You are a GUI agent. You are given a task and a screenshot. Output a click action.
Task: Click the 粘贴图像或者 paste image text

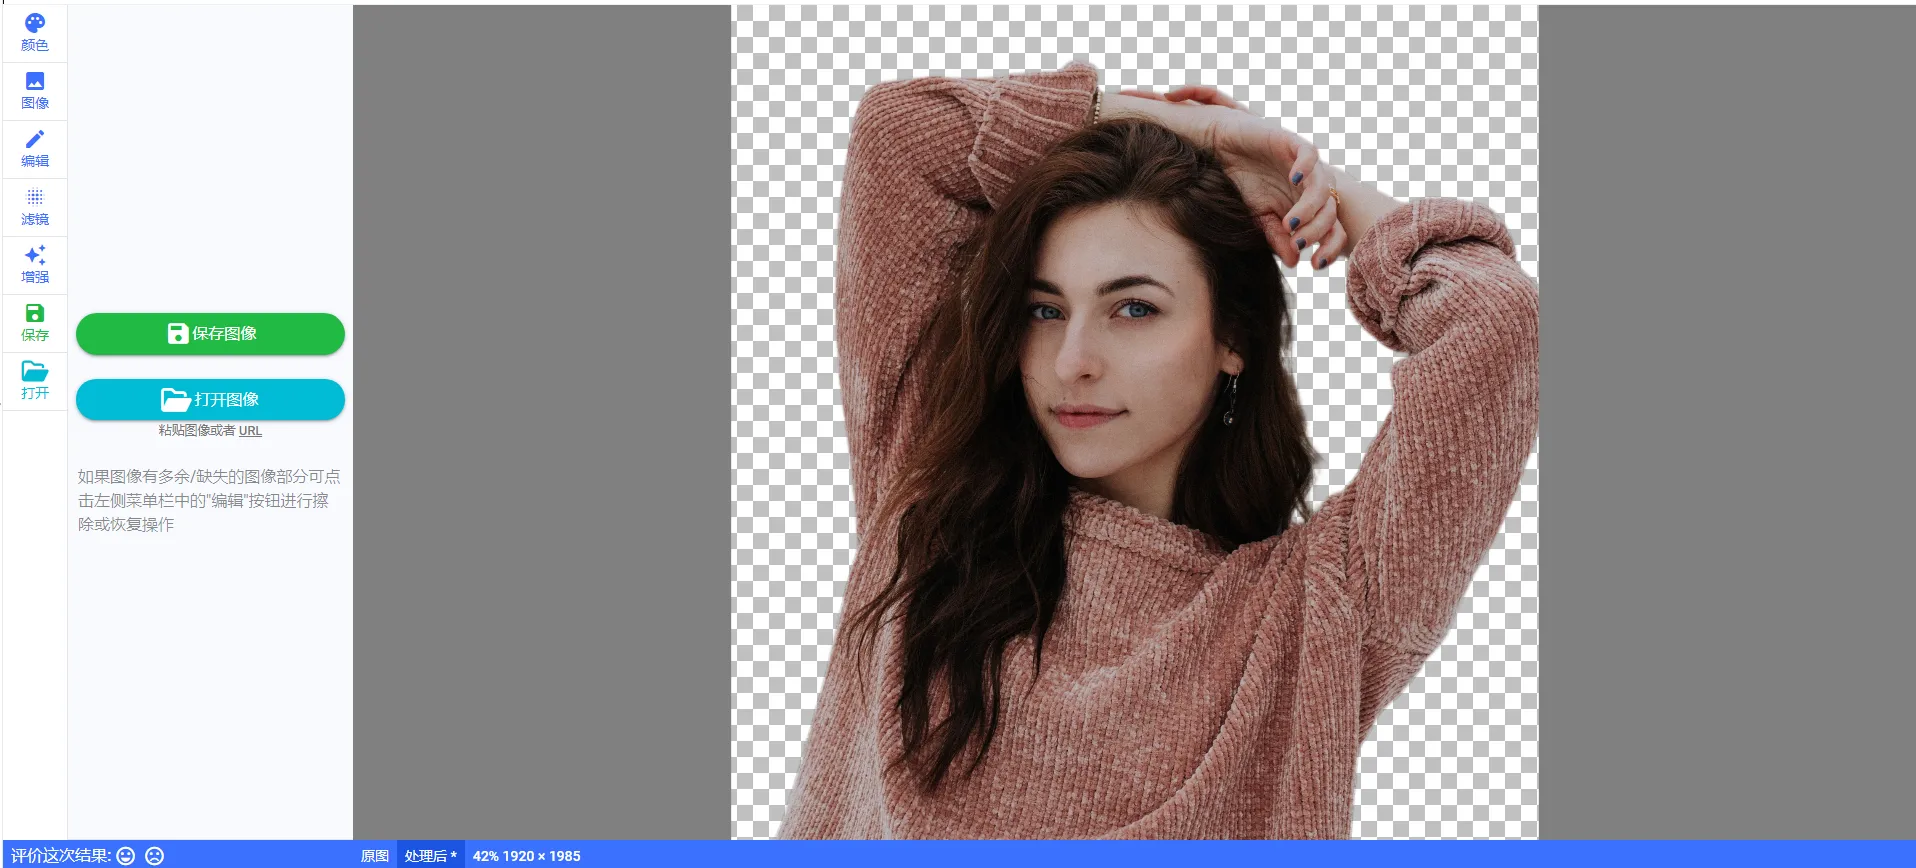tap(196, 431)
